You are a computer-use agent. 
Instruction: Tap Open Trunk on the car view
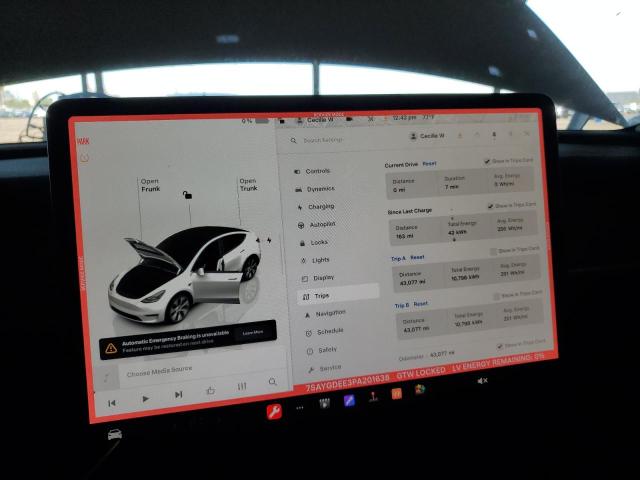(x=248, y=184)
